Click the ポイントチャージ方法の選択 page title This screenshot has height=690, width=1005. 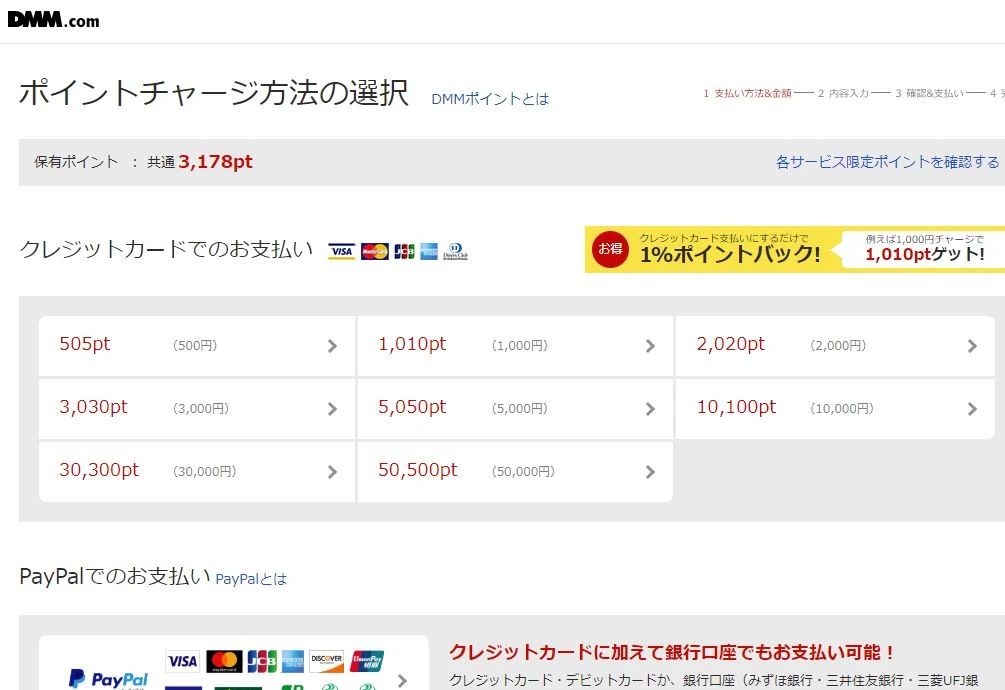pyautogui.click(x=214, y=93)
